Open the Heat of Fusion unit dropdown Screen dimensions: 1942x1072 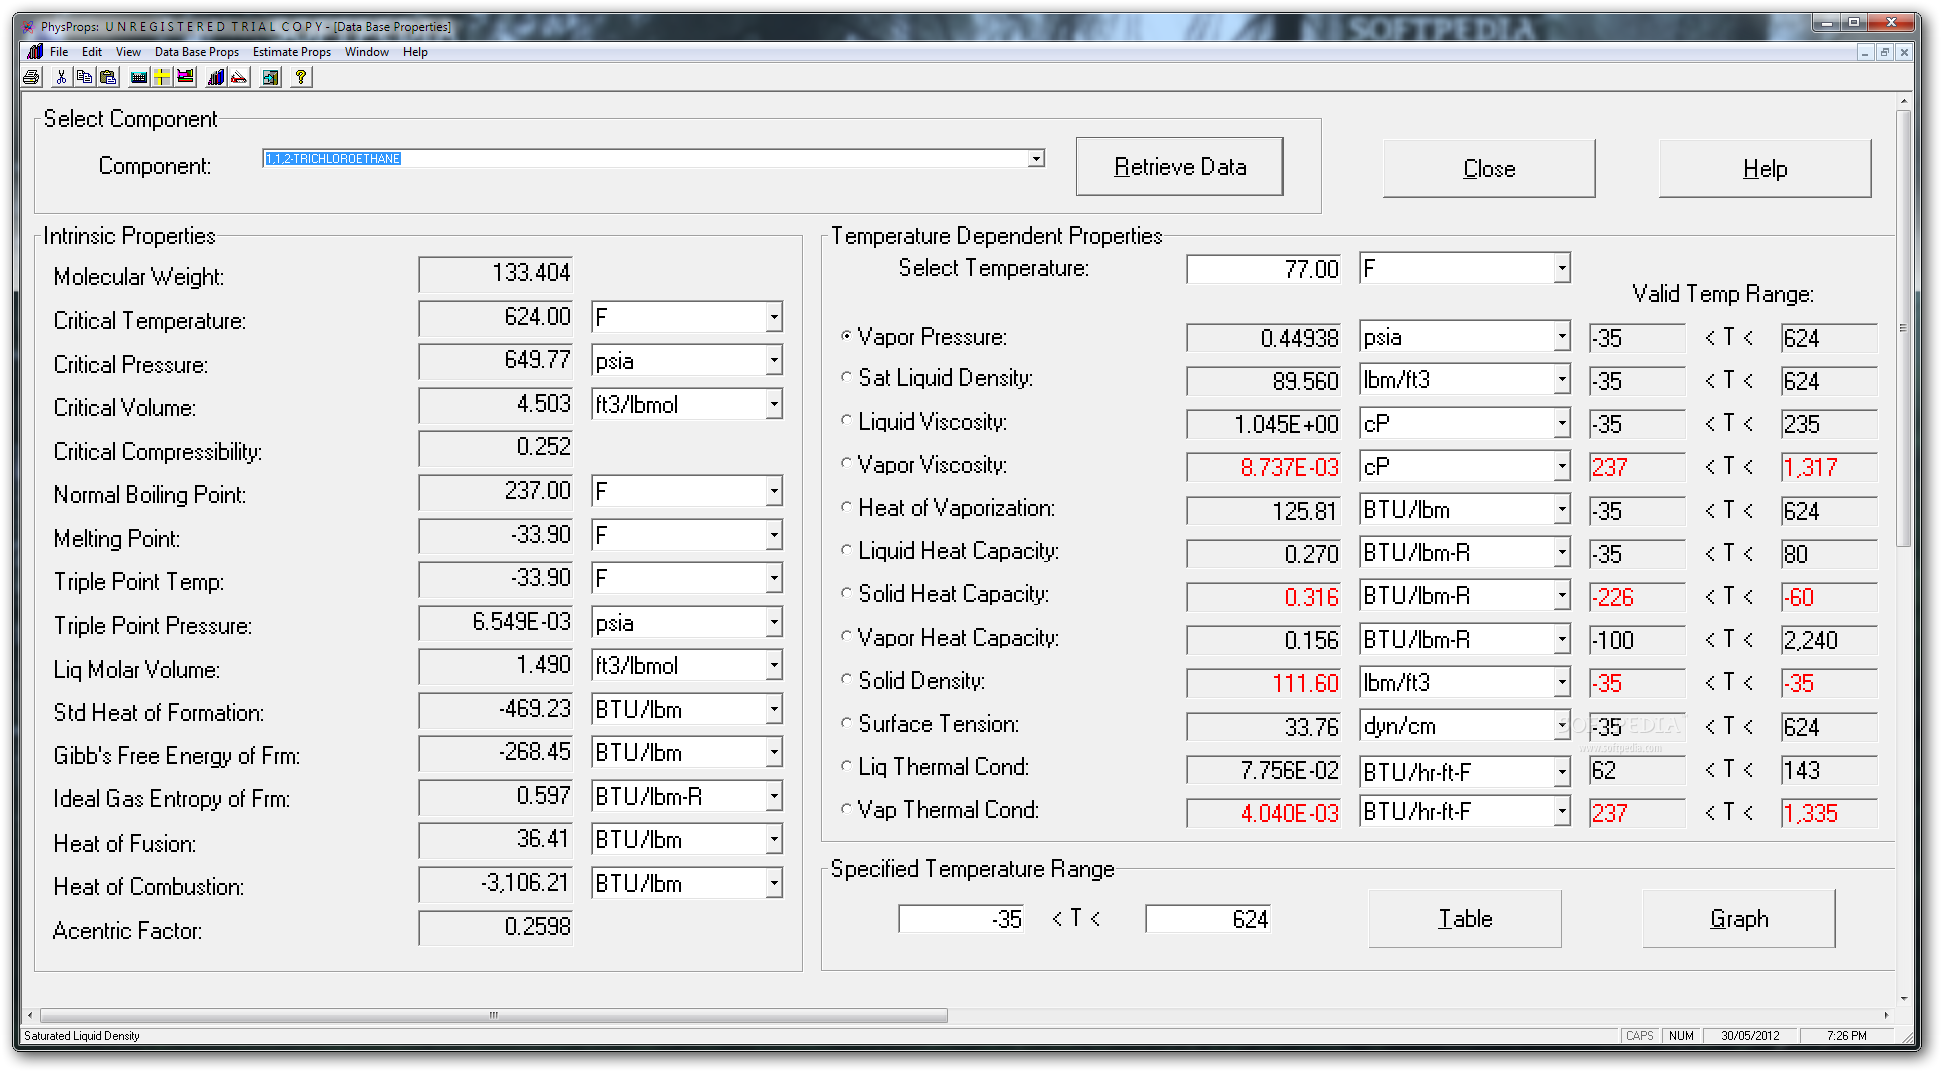pyautogui.click(x=773, y=840)
